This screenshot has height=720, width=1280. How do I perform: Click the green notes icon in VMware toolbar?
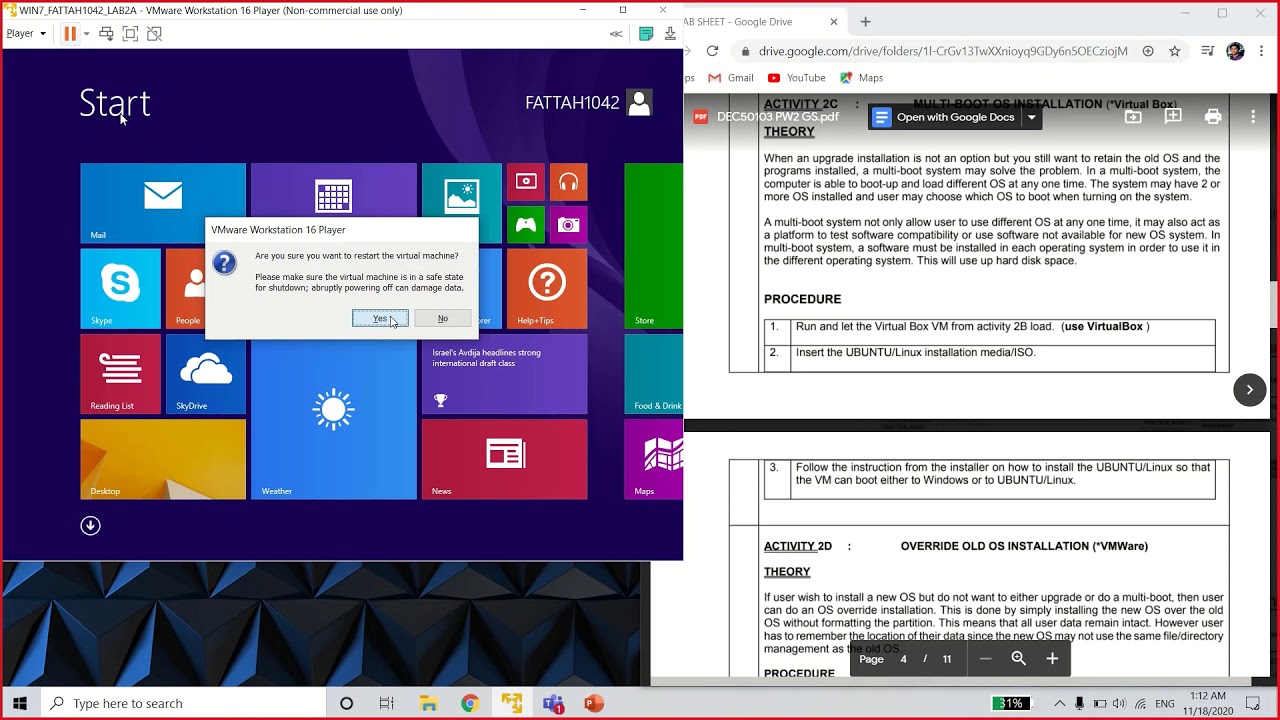tap(646, 33)
